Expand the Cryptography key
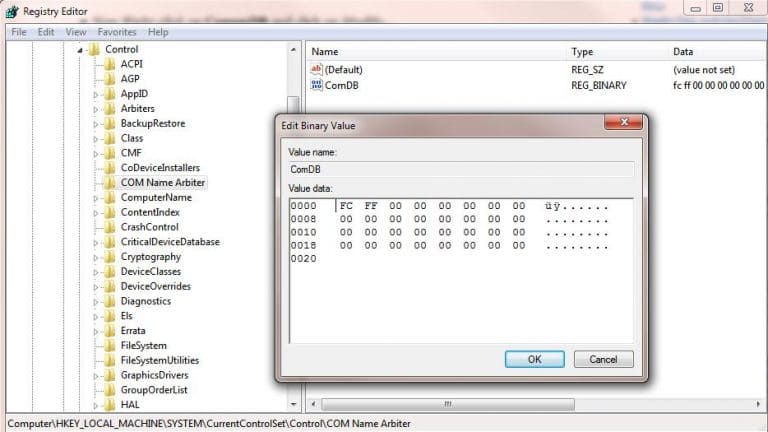 tap(96, 258)
